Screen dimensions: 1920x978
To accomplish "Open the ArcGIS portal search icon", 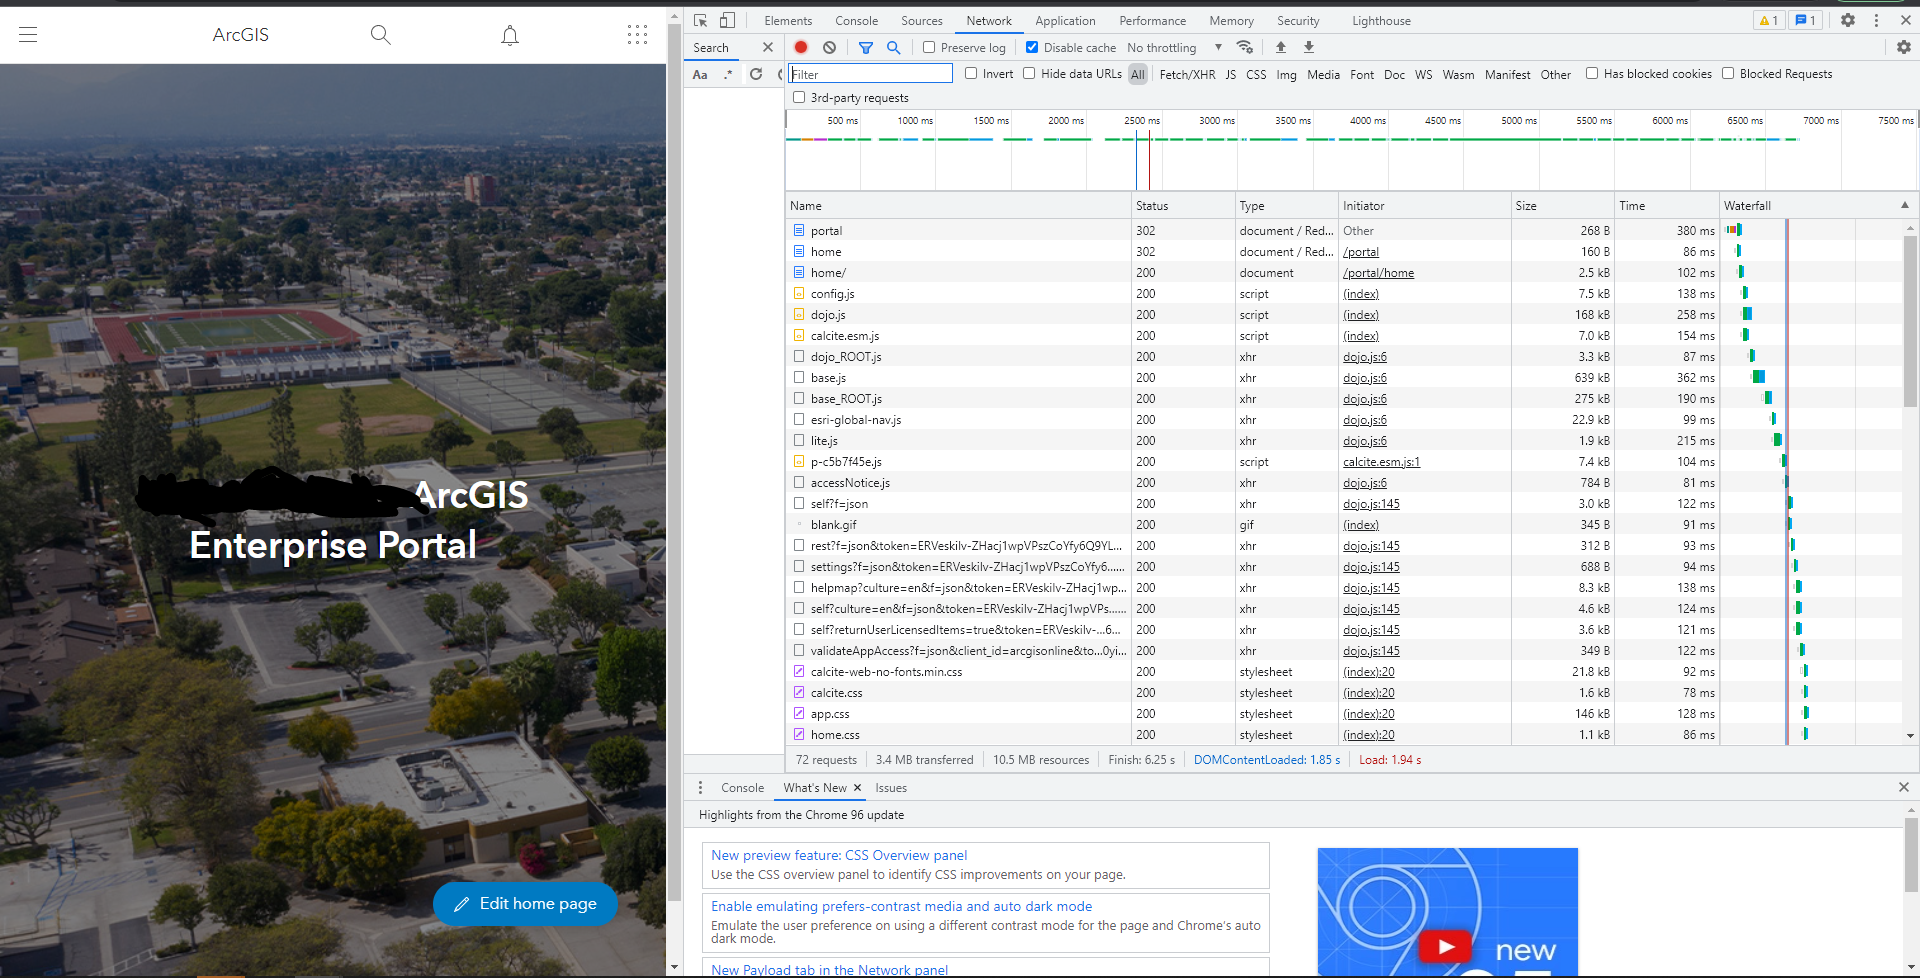I will click(380, 35).
